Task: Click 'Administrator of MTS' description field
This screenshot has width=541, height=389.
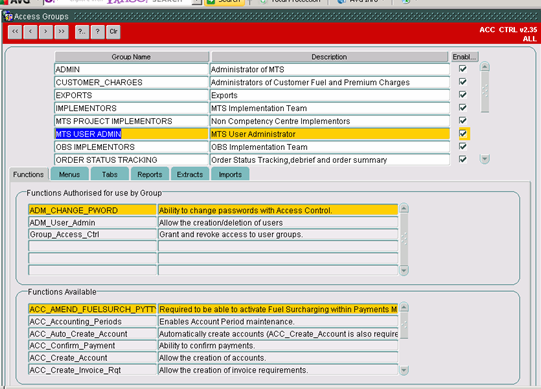Action: tap(330, 69)
